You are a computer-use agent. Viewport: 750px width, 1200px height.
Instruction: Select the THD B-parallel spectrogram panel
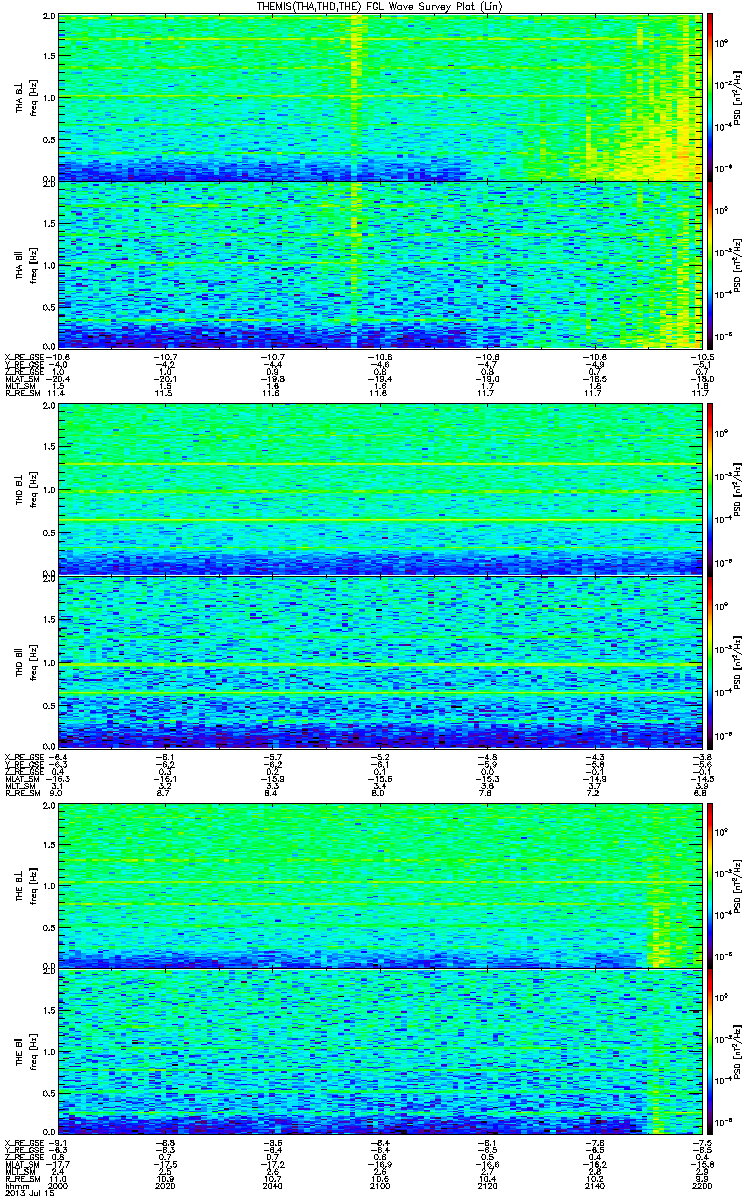pos(381,659)
